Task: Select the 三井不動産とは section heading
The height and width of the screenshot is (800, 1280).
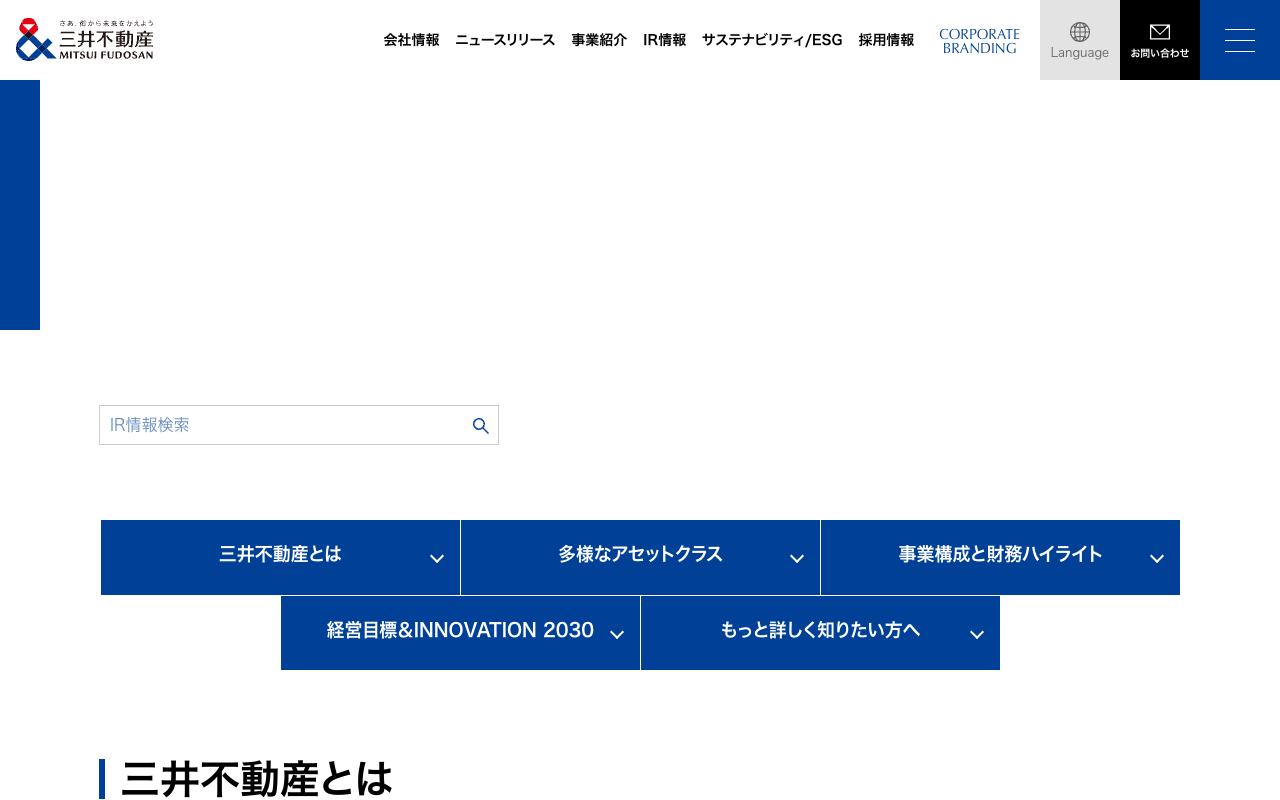Action: pyautogui.click(x=257, y=779)
